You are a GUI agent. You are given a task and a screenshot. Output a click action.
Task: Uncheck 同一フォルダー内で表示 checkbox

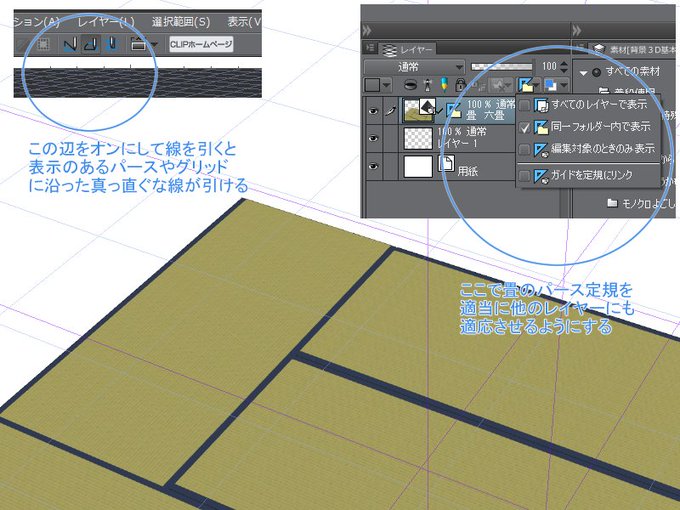524,127
